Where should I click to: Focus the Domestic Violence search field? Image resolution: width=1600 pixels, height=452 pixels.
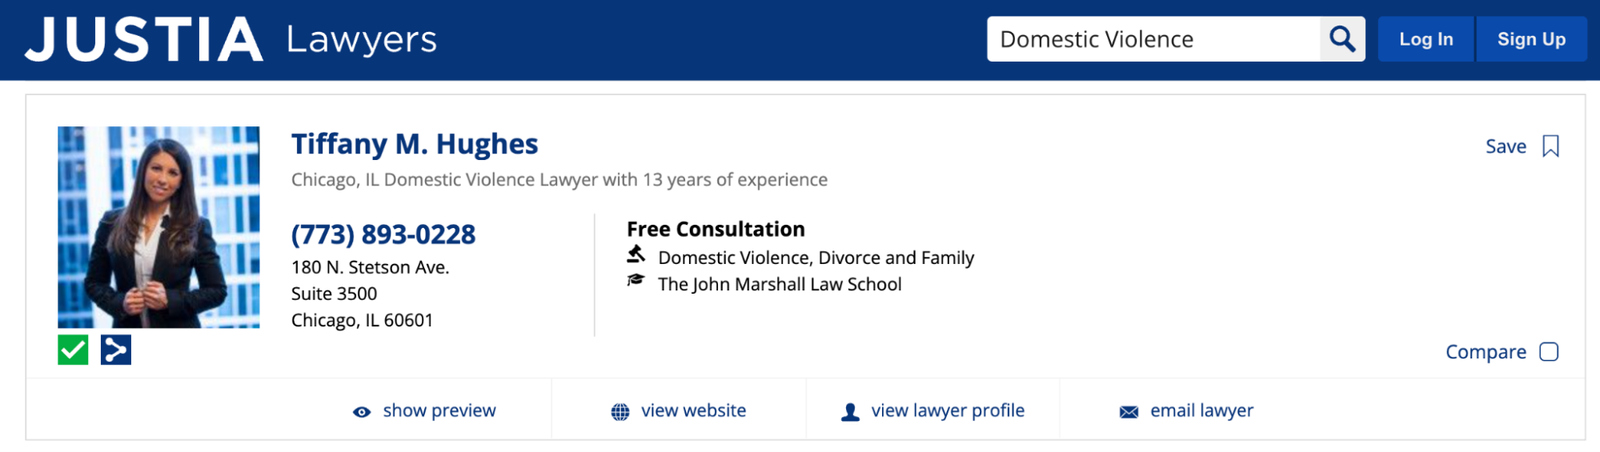(x=1154, y=39)
